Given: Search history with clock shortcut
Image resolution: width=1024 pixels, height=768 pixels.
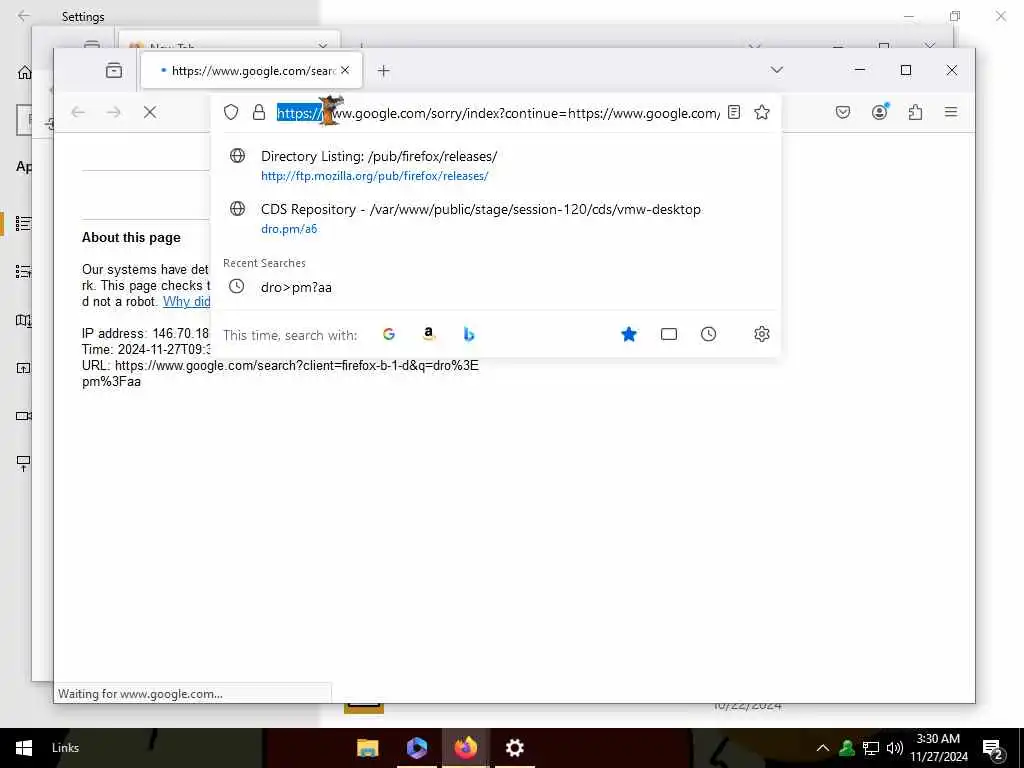Looking at the screenshot, I should 709,334.
